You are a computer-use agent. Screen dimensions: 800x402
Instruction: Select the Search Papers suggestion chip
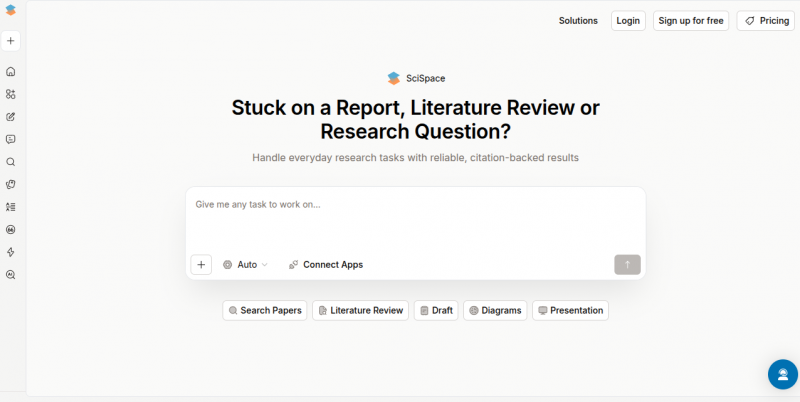(x=264, y=311)
